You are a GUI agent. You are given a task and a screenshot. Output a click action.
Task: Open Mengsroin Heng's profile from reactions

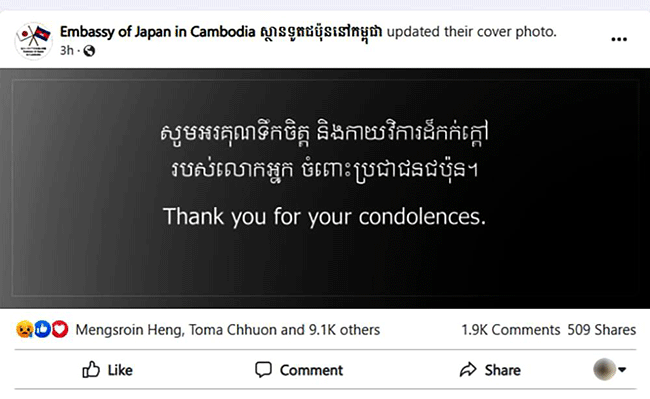[x=130, y=330]
